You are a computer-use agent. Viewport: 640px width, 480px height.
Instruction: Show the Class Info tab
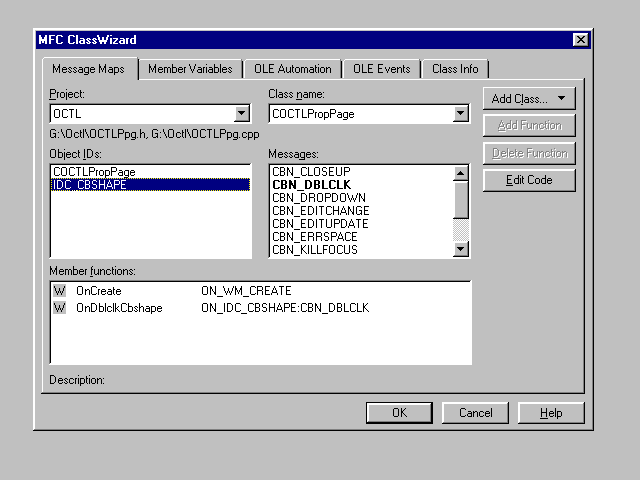coord(455,69)
